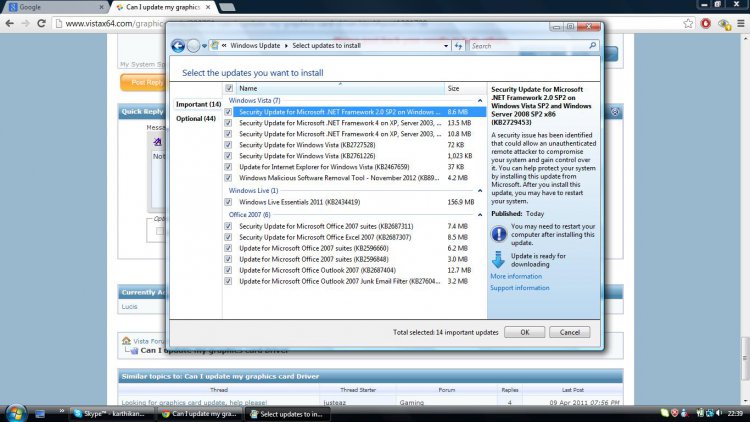The width and height of the screenshot is (750, 422).
Task: Uncheck the 13.5 MB .NET Framework 4 update
Action: tap(228, 123)
